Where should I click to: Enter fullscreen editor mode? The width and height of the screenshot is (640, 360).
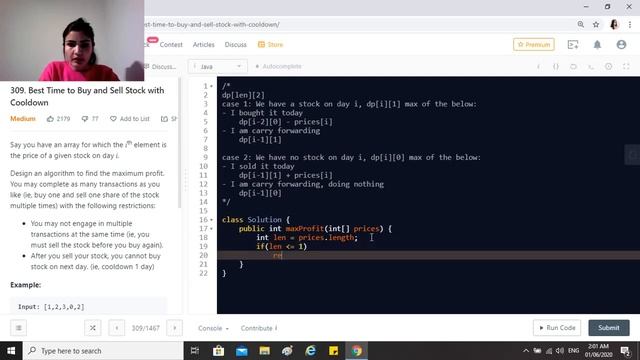626,66
